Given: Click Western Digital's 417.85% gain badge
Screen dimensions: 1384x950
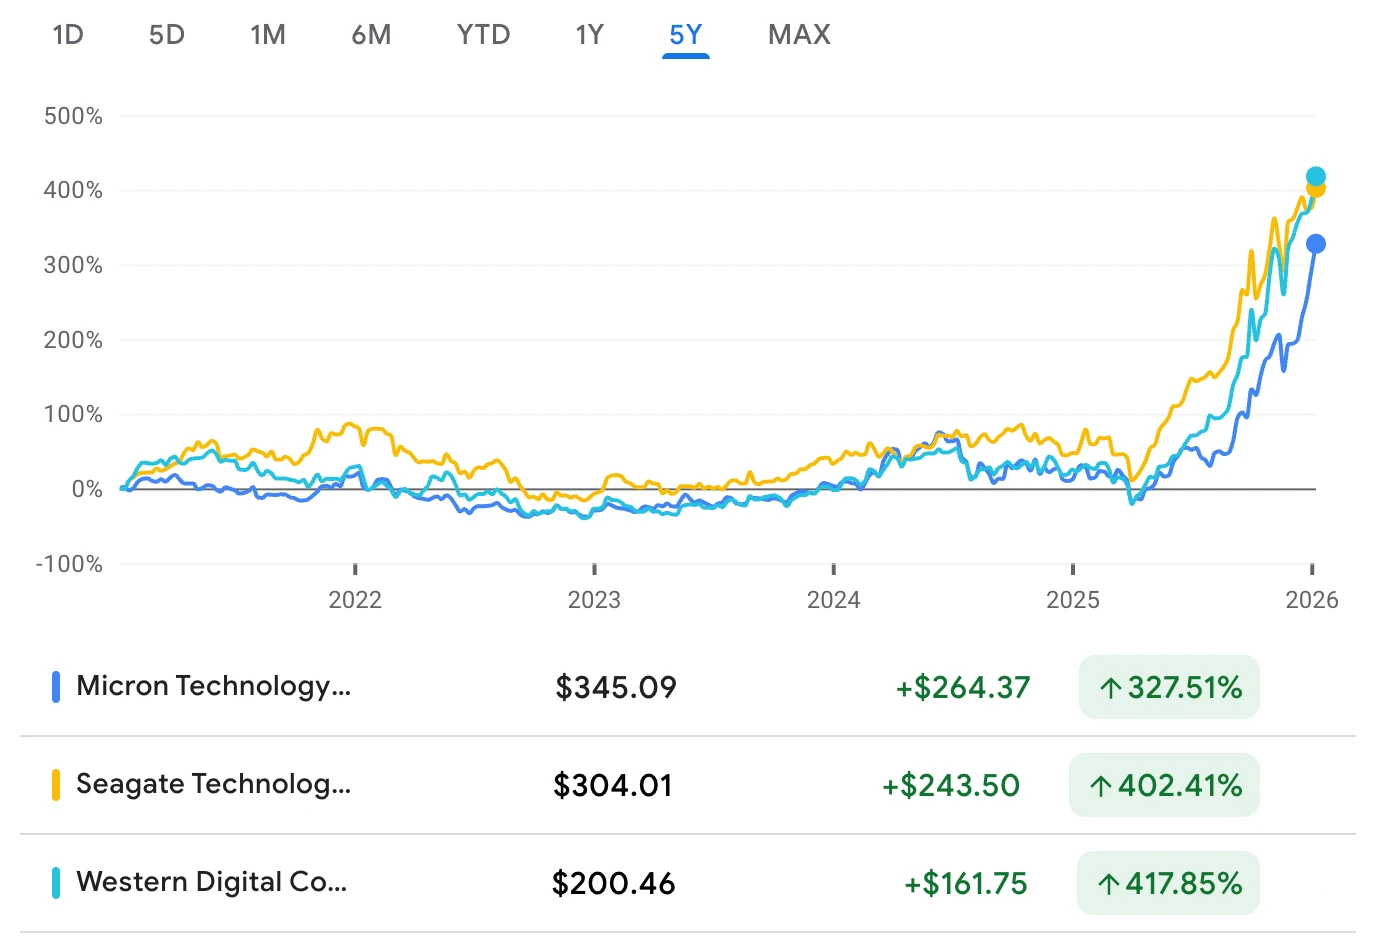Looking at the screenshot, I should point(1168,883).
